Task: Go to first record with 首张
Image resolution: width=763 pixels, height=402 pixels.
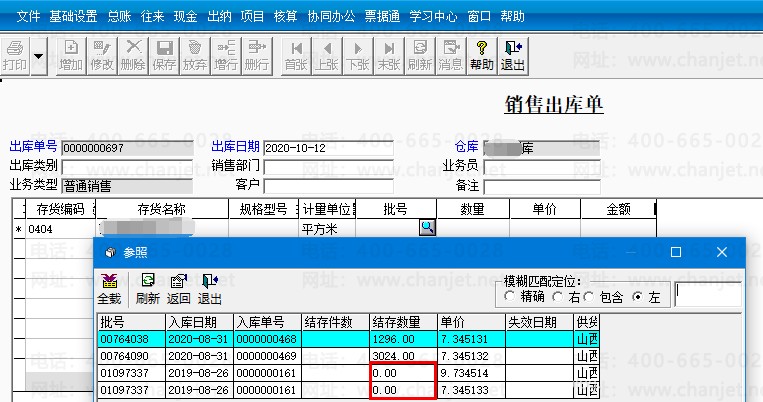Action: [296, 56]
